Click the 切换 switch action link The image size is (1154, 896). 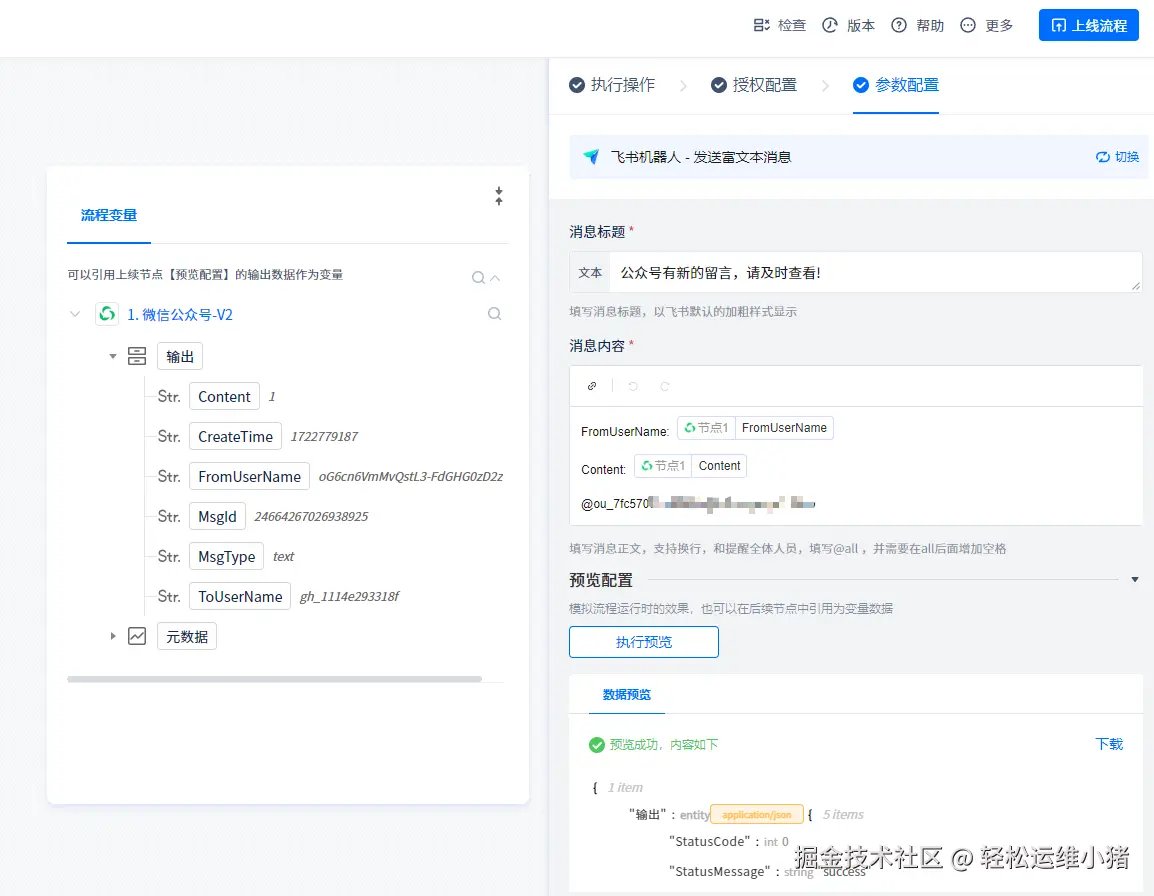coord(1117,157)
